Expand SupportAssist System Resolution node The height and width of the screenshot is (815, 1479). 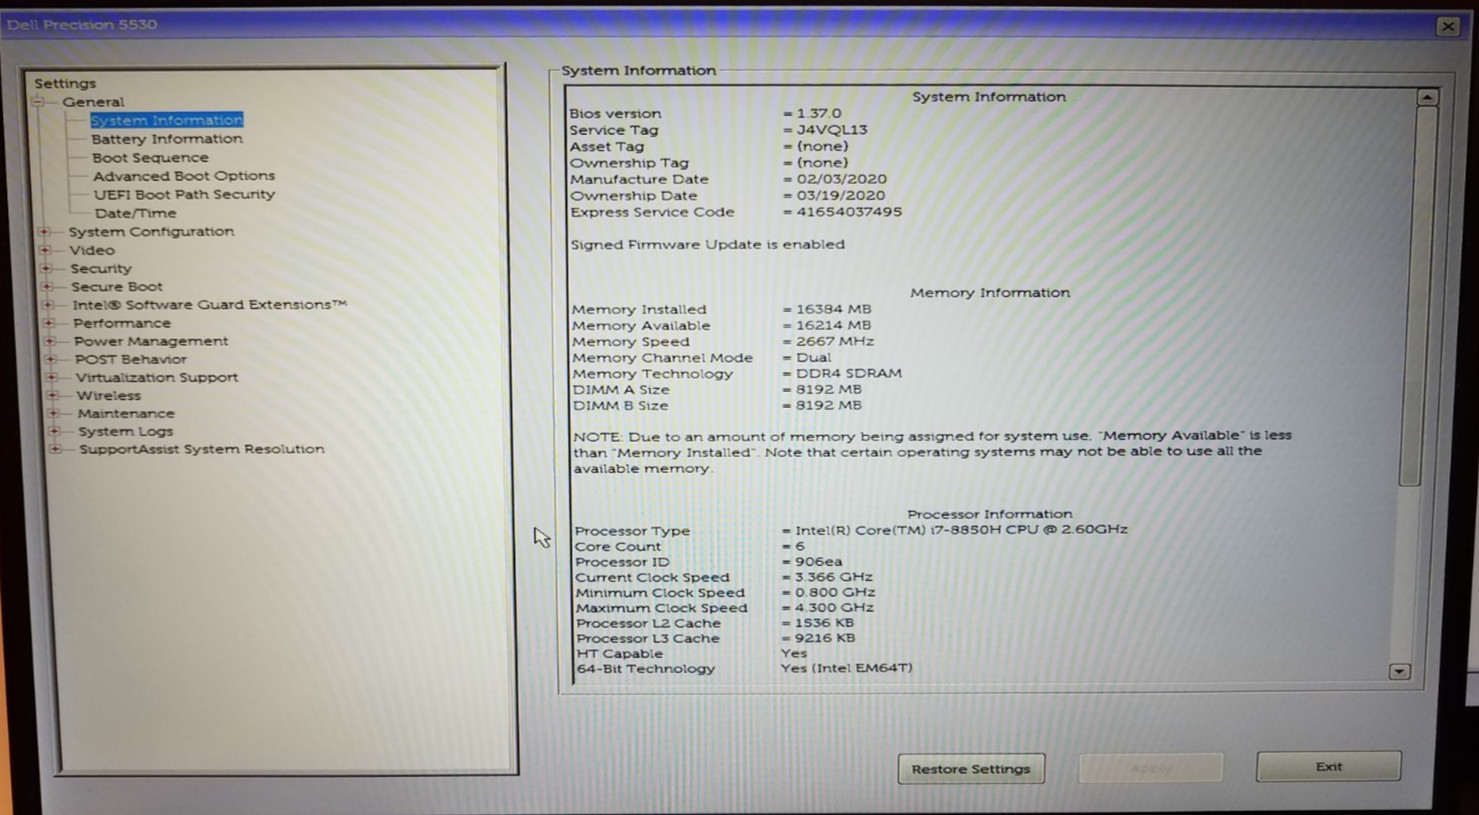coord(56,449)
